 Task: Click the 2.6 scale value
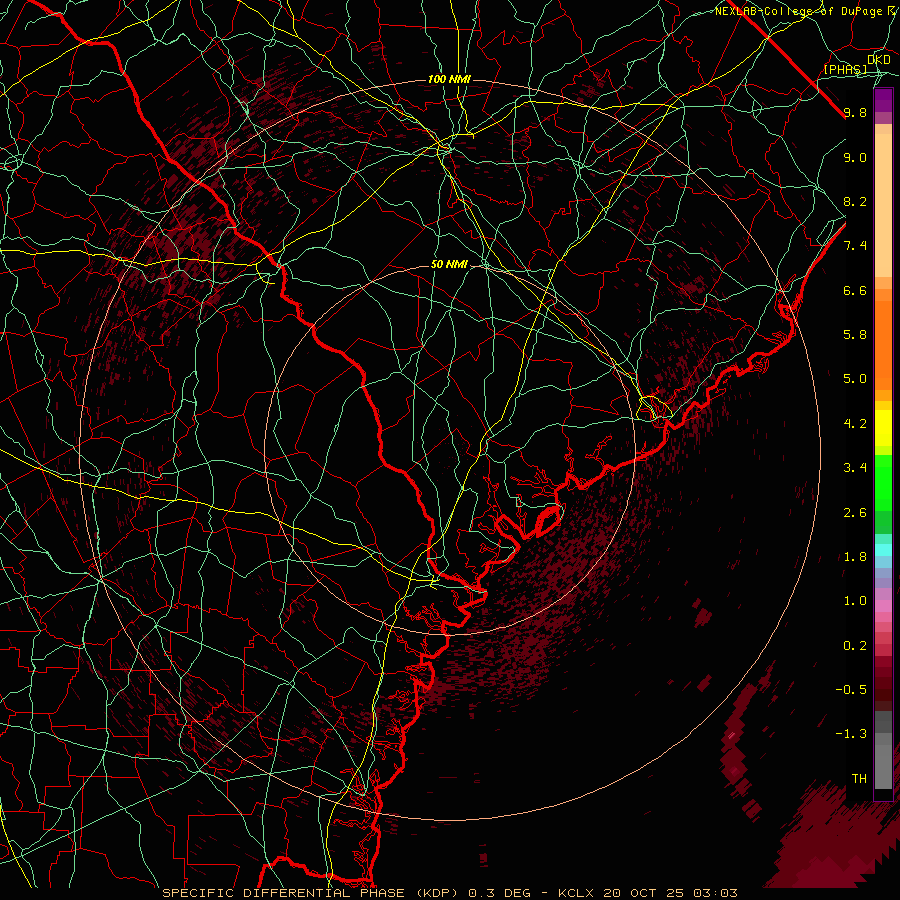(x=855, y=513)
